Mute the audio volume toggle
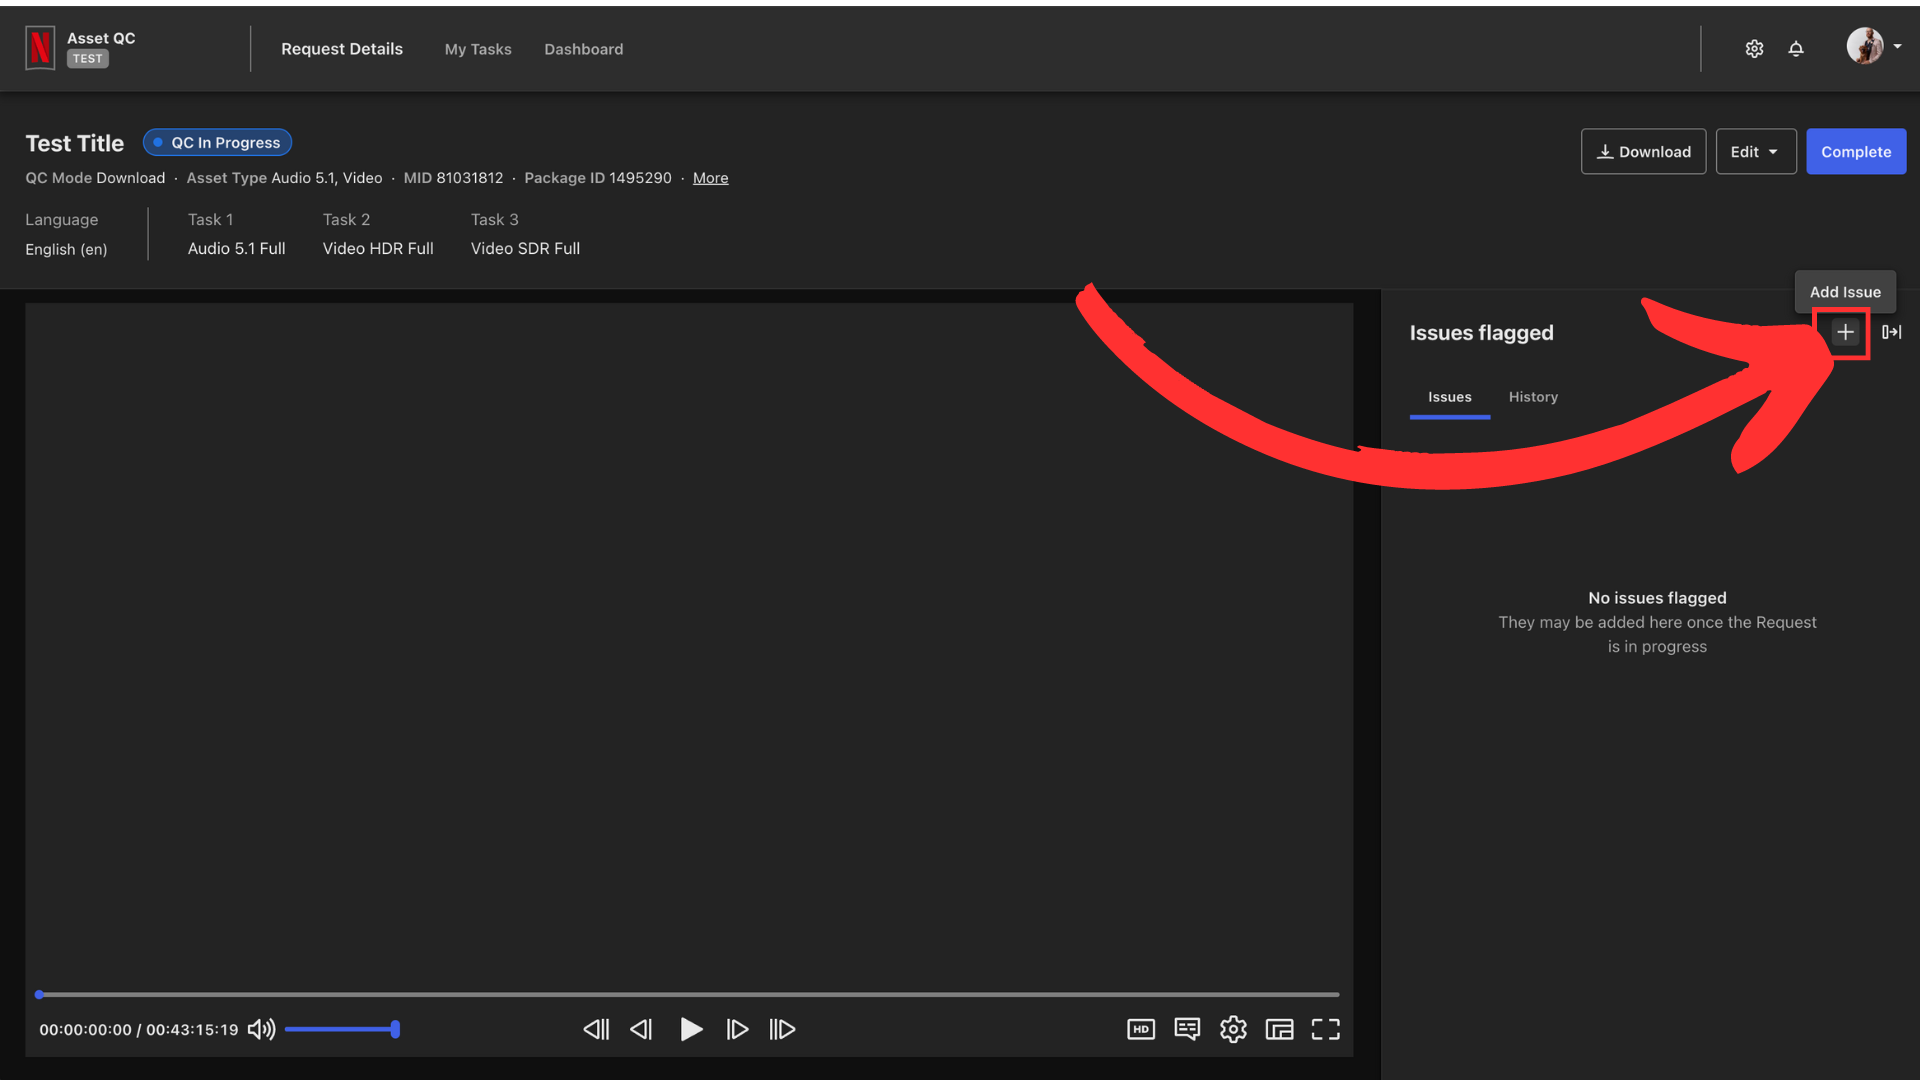The height and width of the screenshot is (1080, 1920). [261, 1029]
